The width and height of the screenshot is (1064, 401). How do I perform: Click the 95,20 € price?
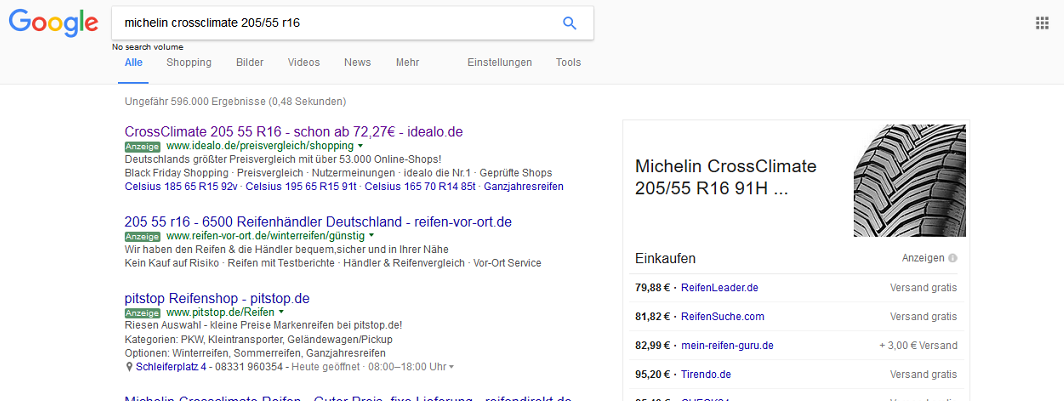(652, 375)
